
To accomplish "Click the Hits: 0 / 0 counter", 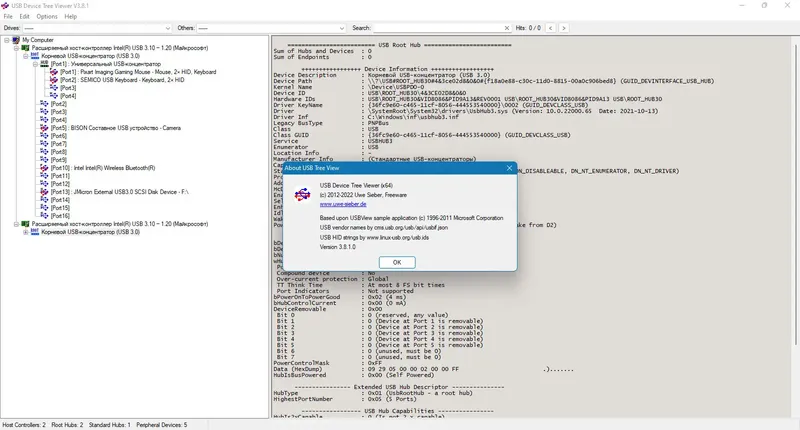I will point(528,28).
